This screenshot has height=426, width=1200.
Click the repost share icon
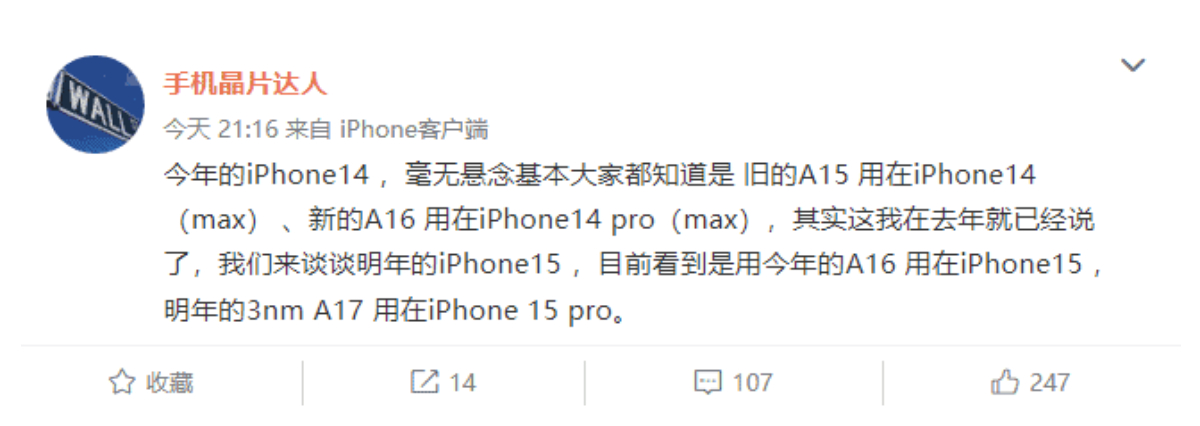424,382
